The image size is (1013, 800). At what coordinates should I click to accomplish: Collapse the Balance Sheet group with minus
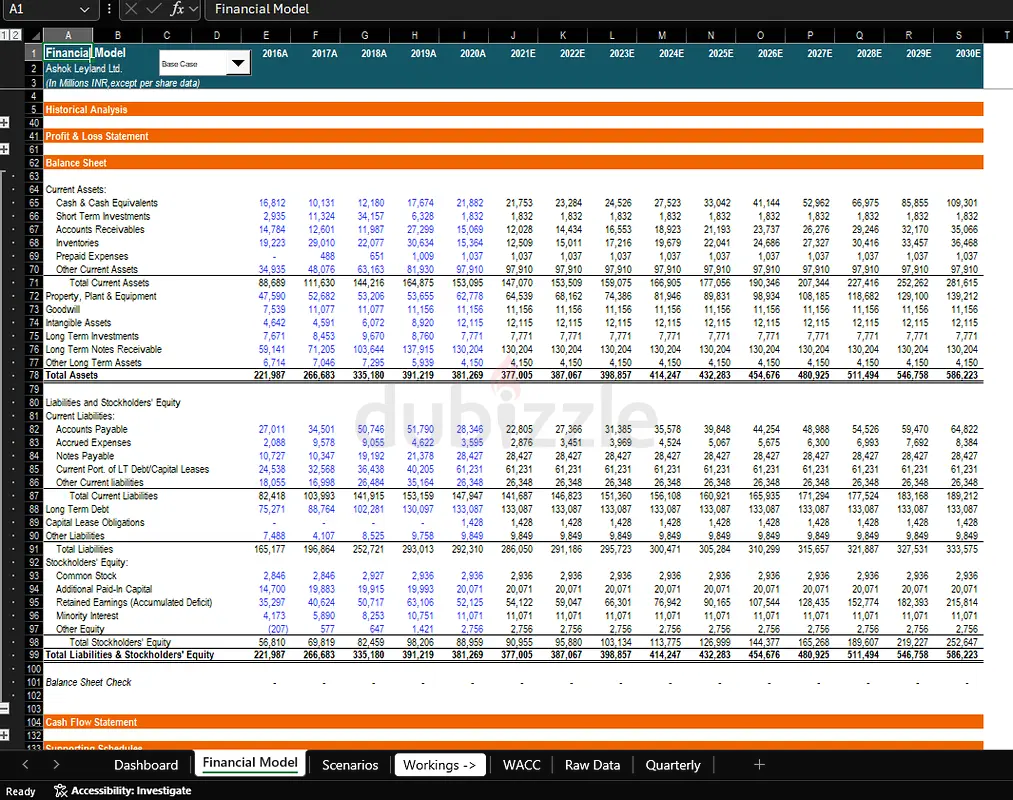[5, 707]
